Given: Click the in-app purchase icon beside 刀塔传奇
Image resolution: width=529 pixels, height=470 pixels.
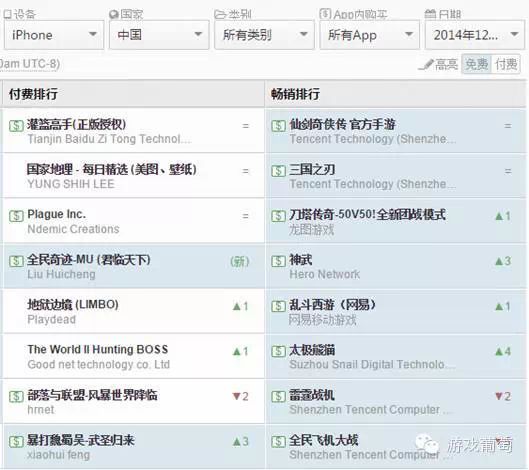Looking at the screenshot, I should (278, 216).
